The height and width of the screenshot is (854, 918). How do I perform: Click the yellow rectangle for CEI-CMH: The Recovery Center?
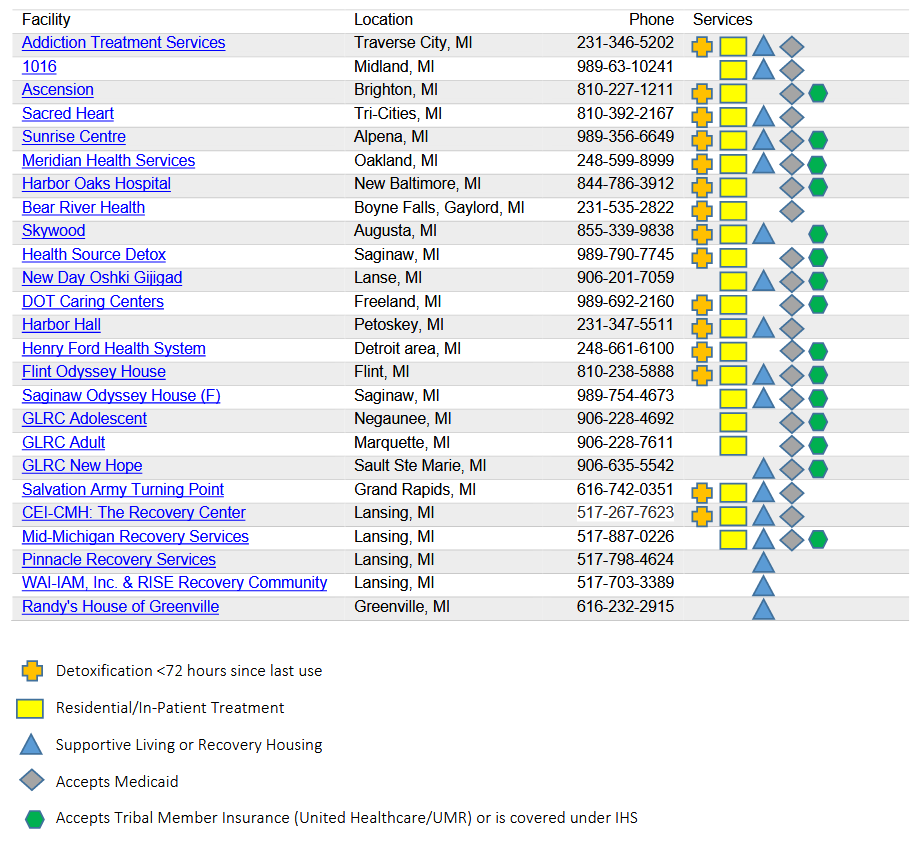pyautogui.click(x=733, y=516)
